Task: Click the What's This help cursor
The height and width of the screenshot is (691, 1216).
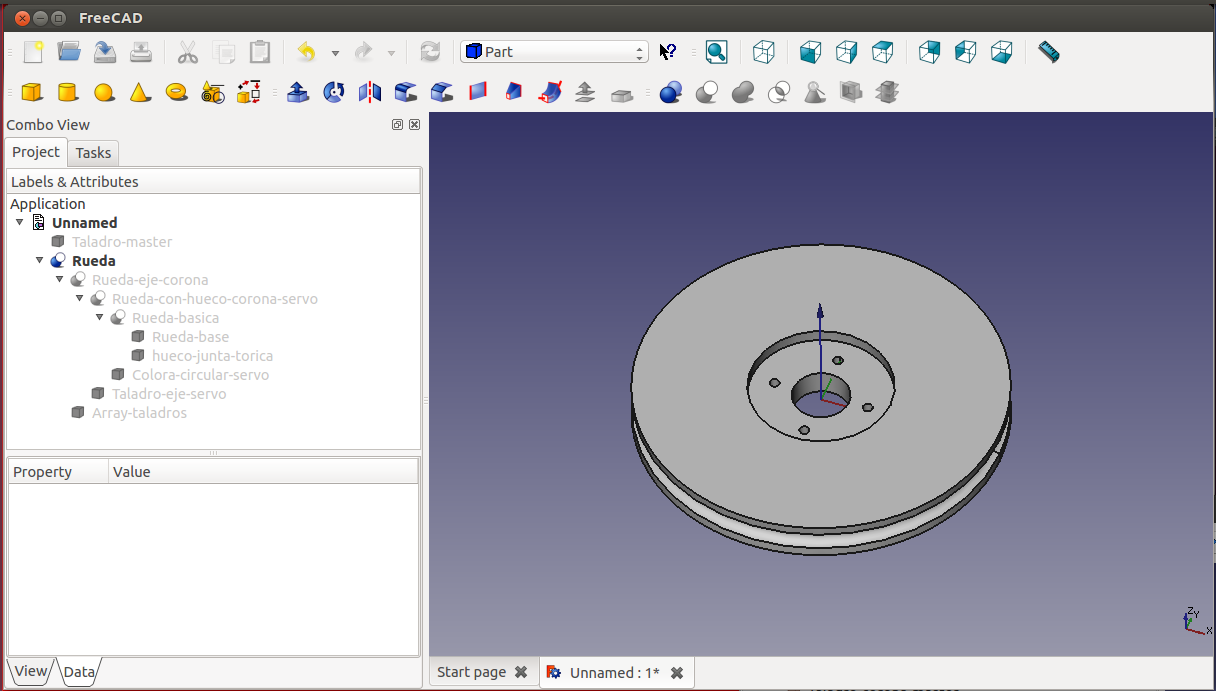Action: coord(668,52)
